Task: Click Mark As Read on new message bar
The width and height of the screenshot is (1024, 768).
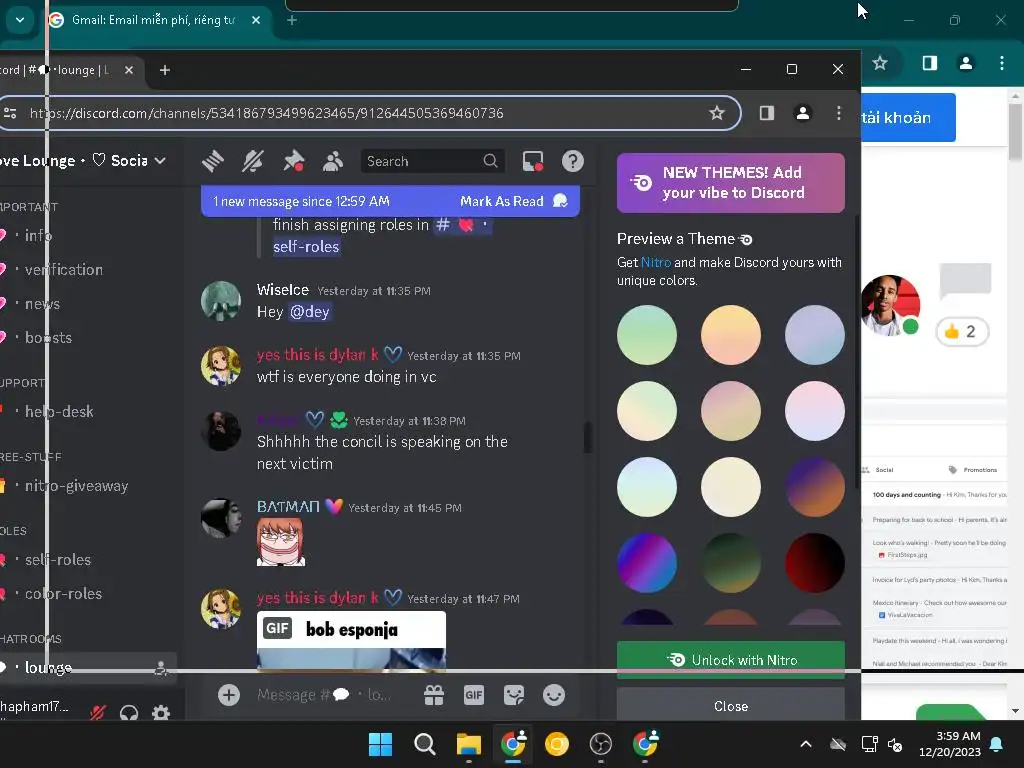Action: [513, 201]
